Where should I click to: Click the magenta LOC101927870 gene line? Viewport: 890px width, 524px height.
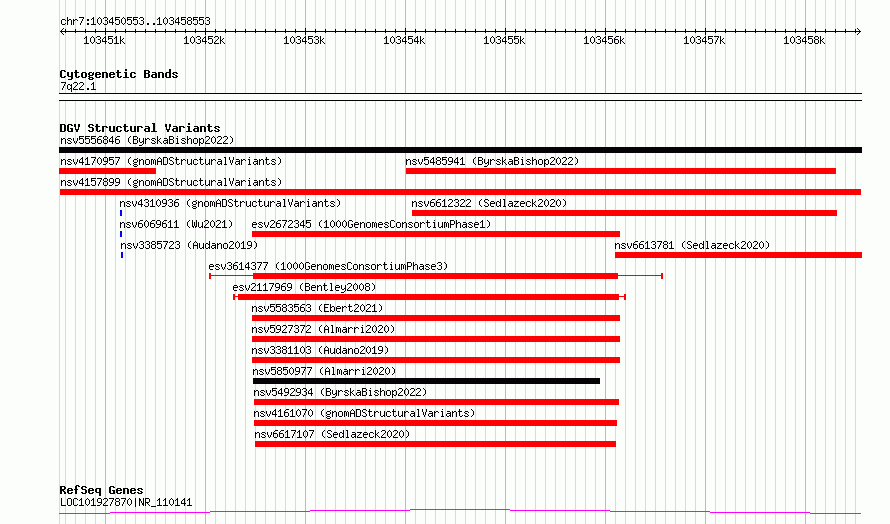pyautogui.click(x=460, y=512)
